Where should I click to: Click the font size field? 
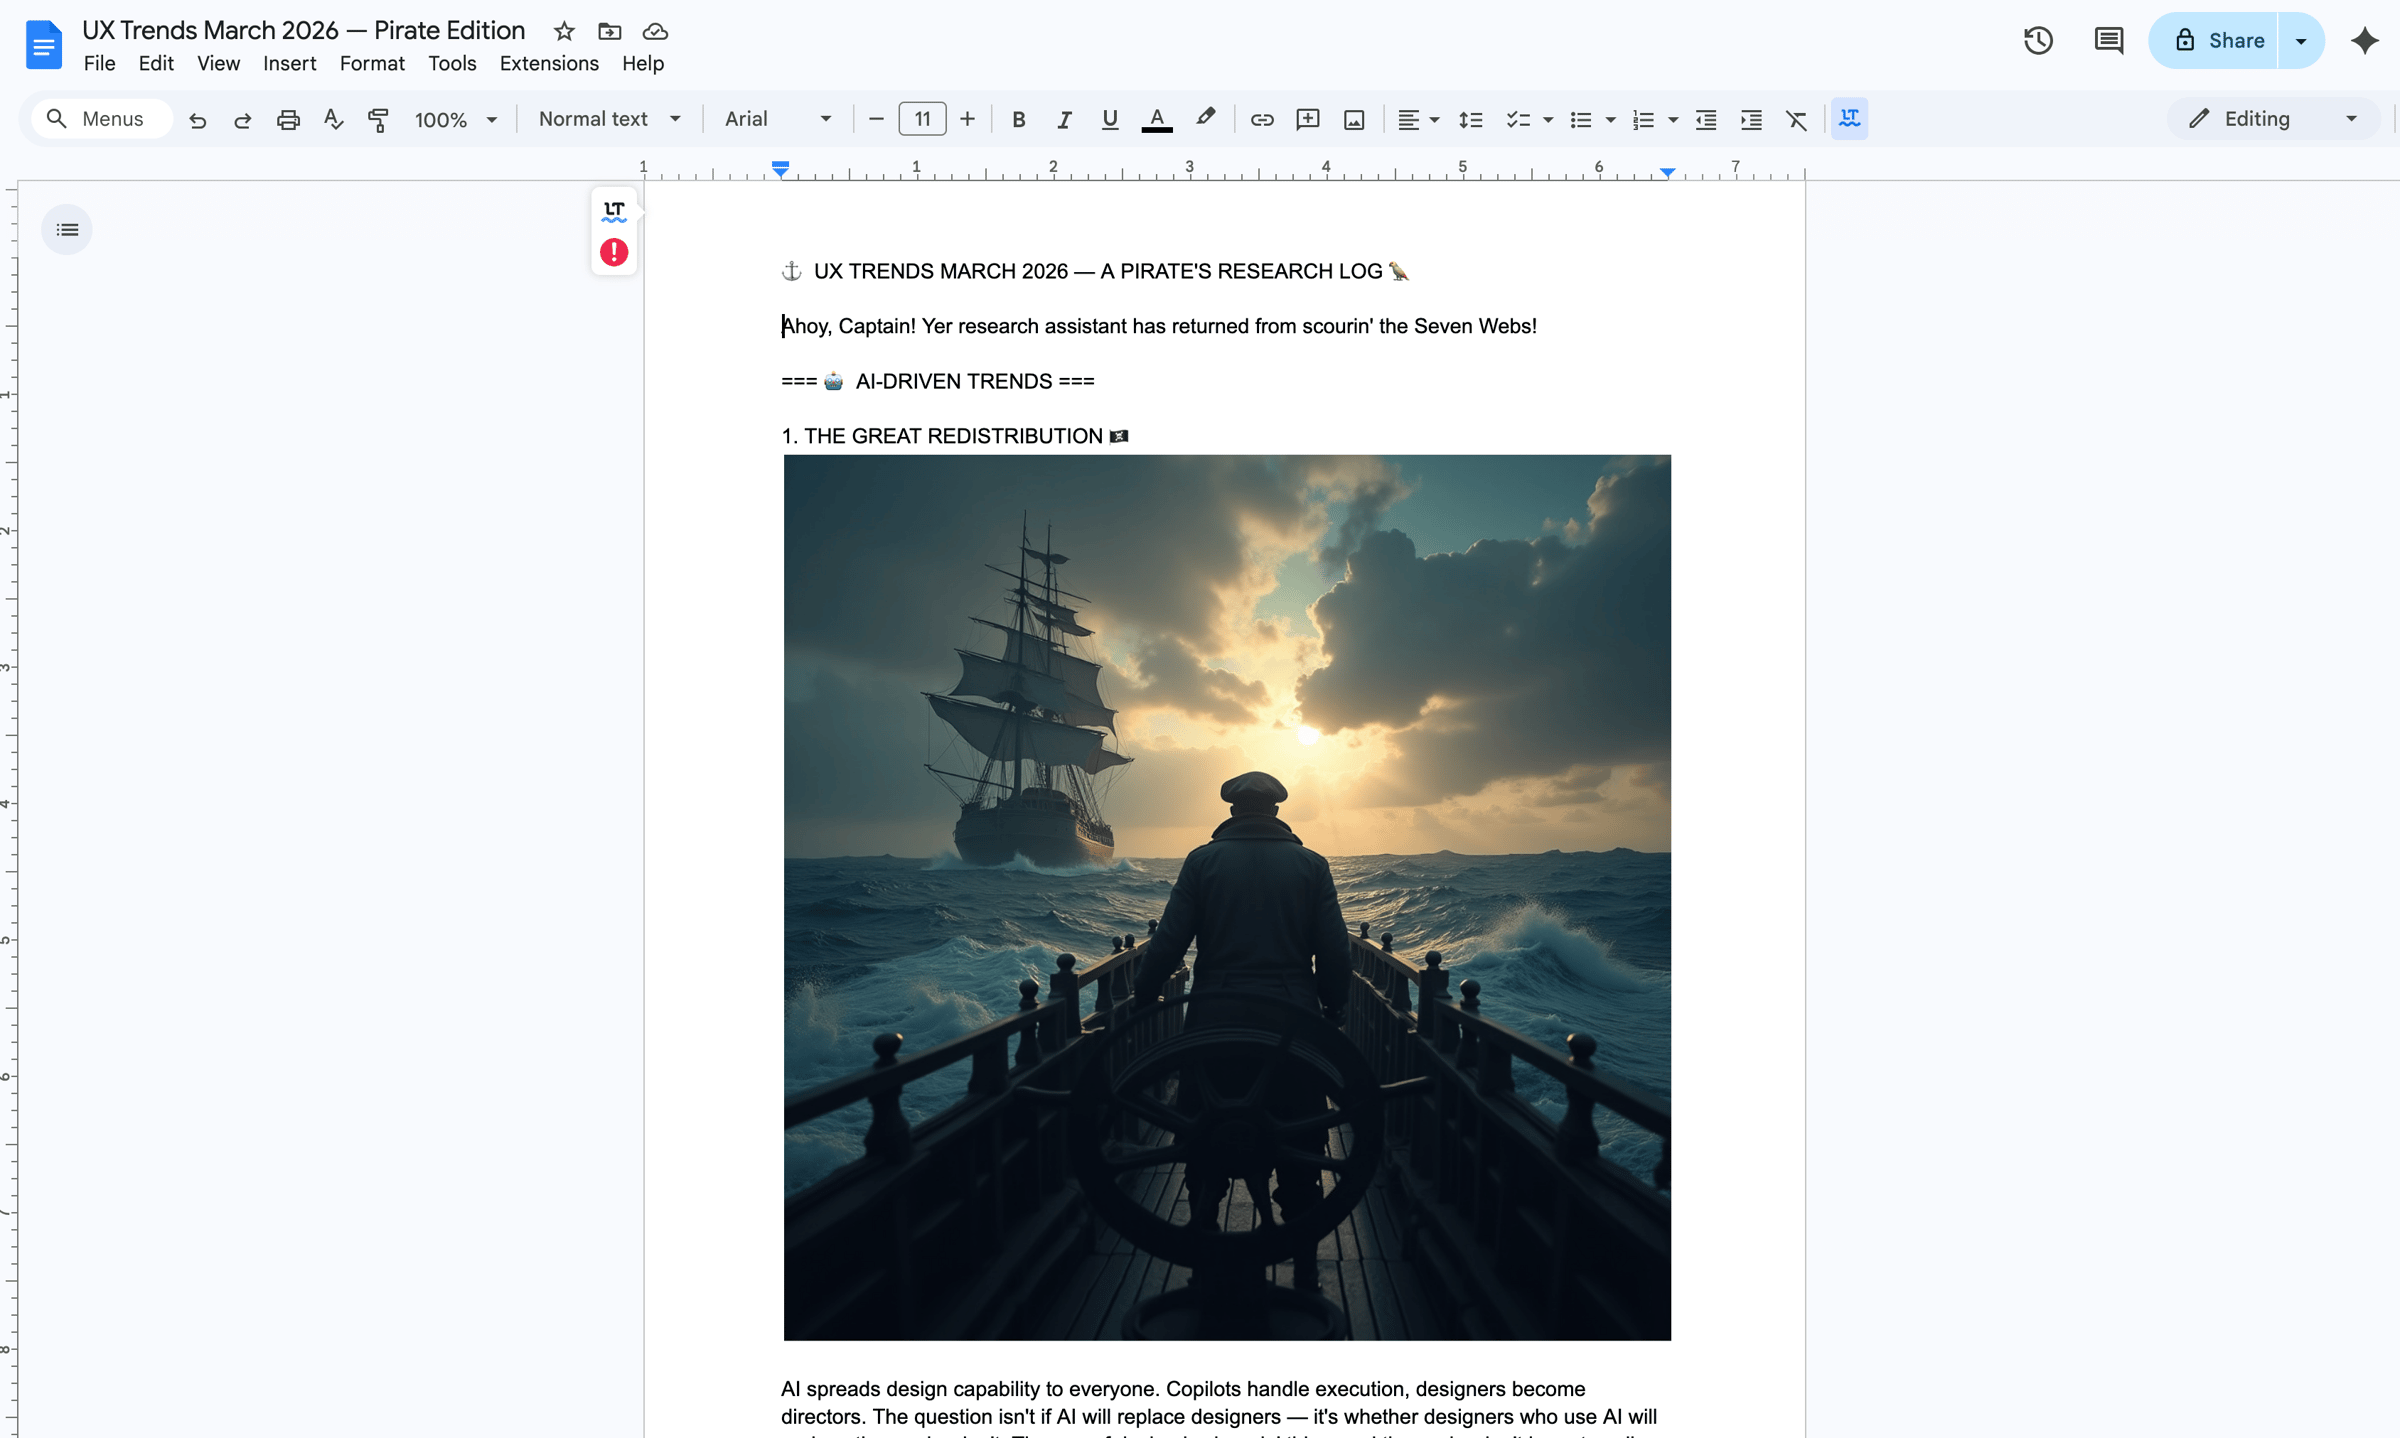click(921, 119)
